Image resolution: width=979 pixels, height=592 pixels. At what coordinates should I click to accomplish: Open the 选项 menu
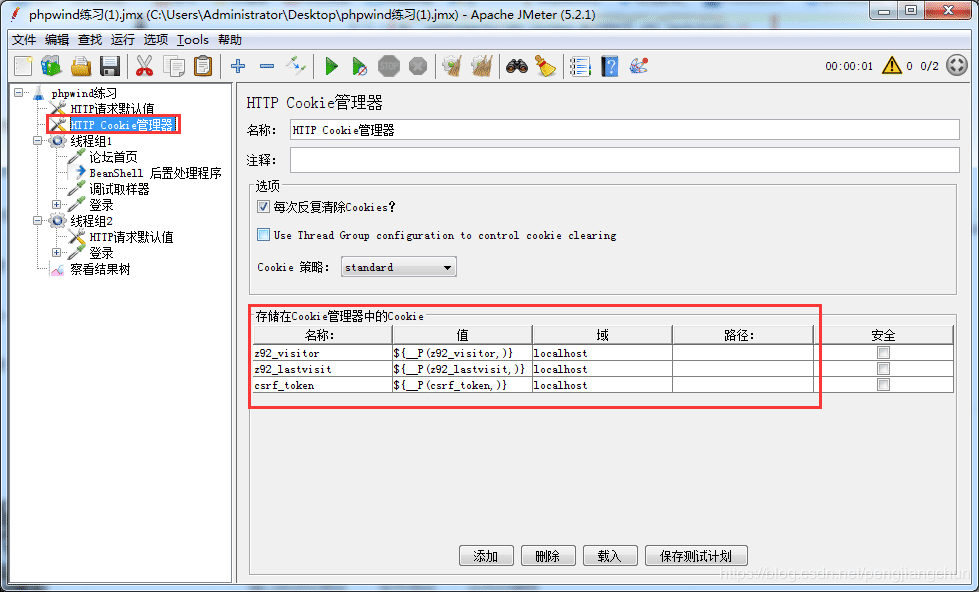click(x=155, y=40)
